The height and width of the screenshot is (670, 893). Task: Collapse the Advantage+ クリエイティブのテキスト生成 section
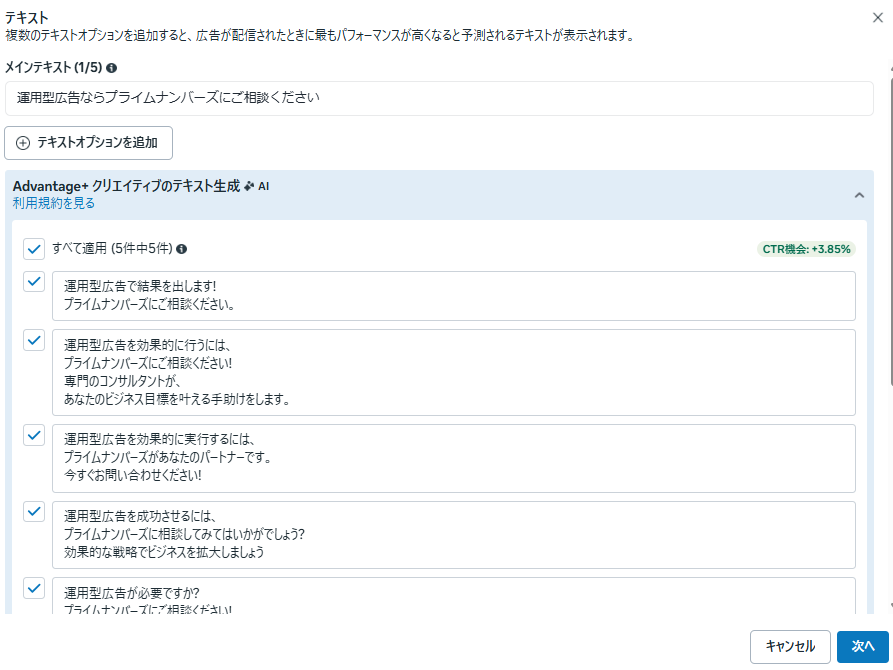point(858,195)
